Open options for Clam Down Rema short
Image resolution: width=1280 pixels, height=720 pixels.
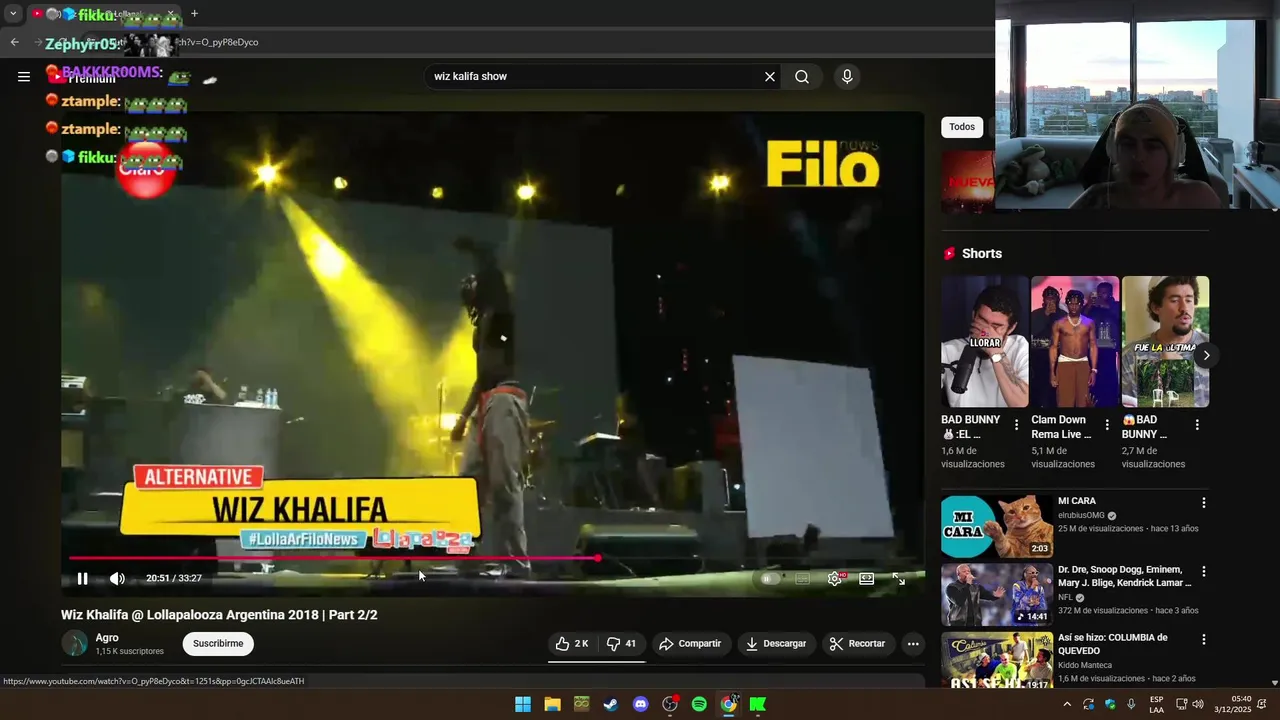pyautogui.click(x=1107, y=425)
